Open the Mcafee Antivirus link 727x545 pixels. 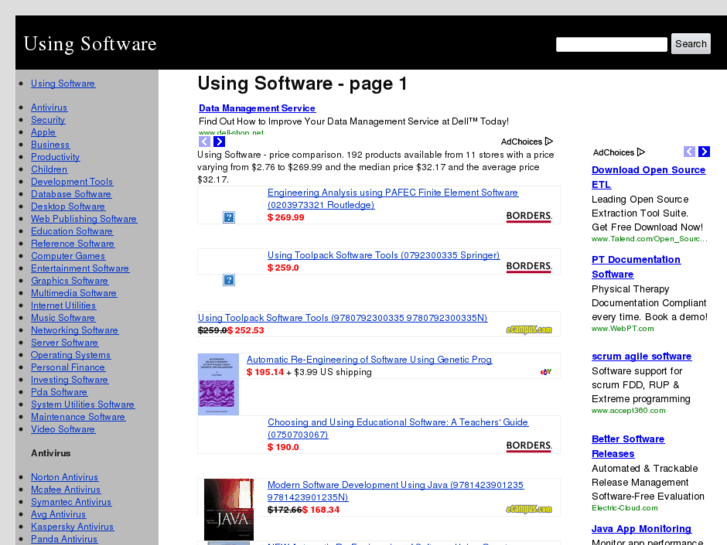tap(66, 489)
